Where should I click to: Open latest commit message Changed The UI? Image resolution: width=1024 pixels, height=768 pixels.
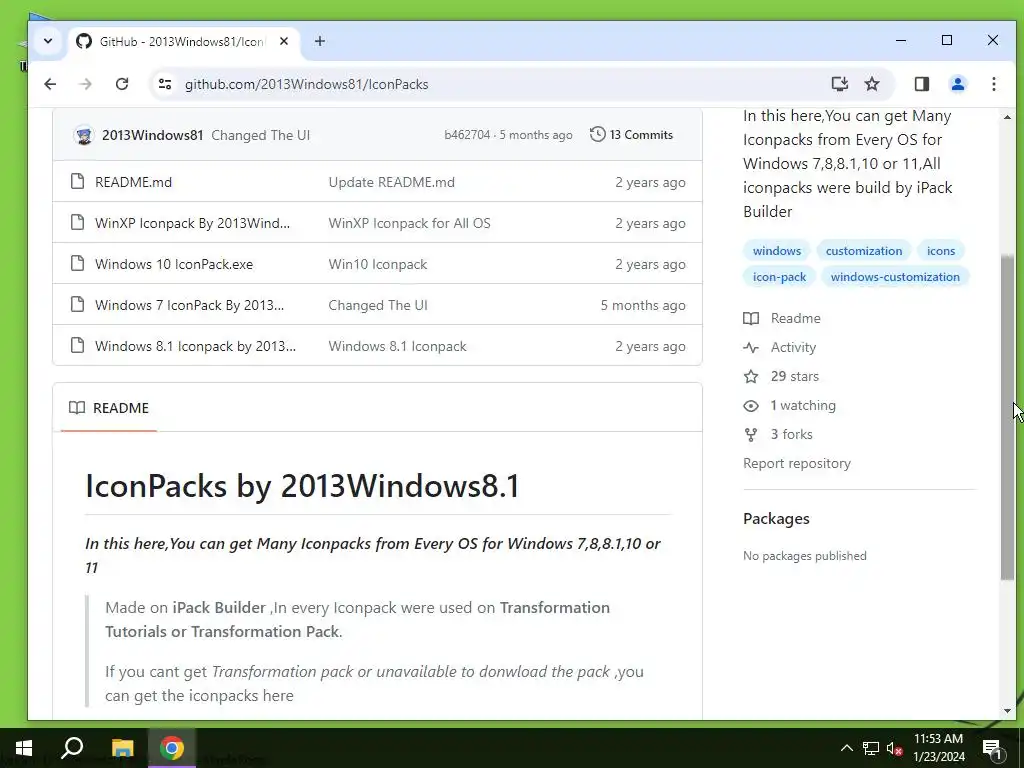coord(261,135)
